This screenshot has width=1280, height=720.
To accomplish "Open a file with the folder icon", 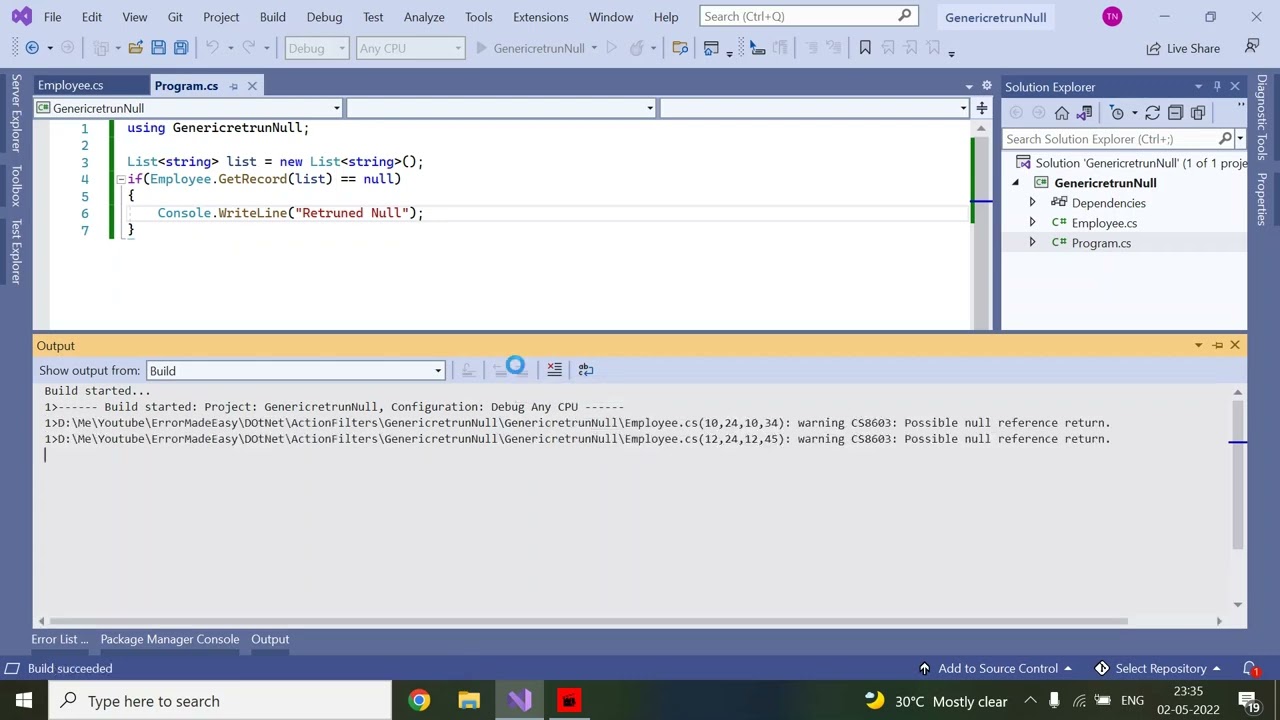I will click(135, 48).
